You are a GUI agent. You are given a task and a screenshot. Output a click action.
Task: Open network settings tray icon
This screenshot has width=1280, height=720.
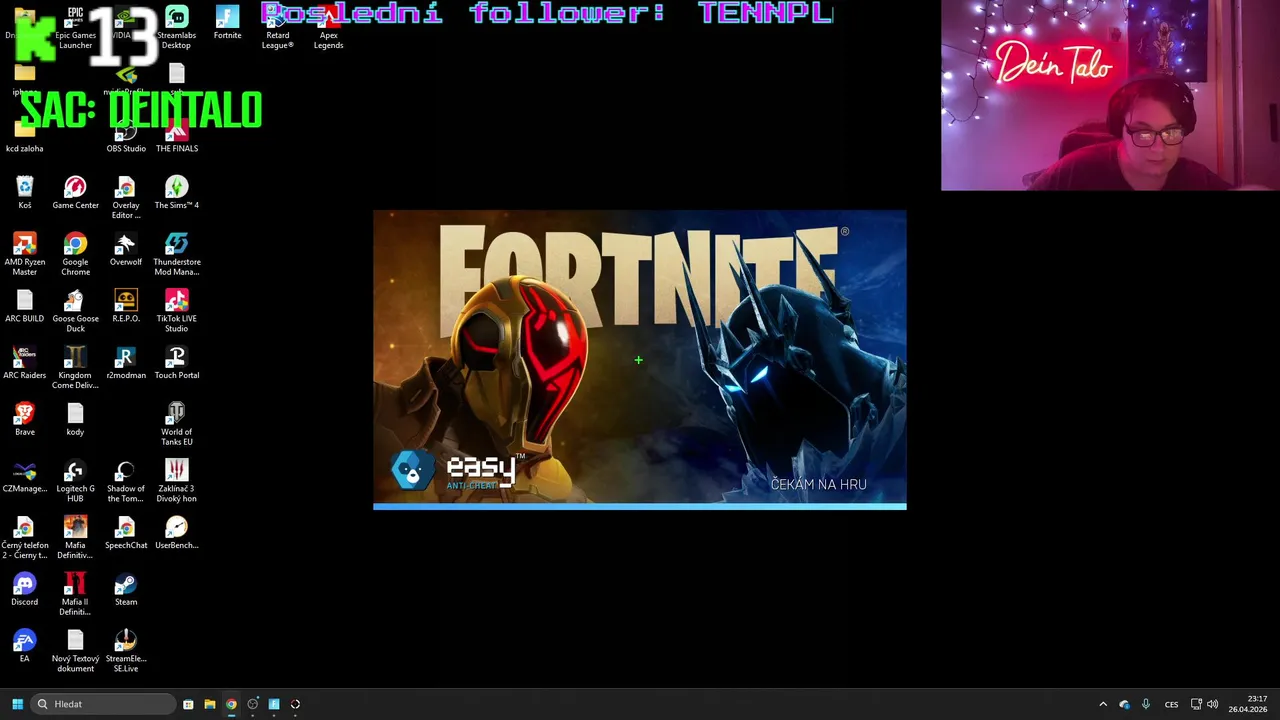pyautogui.click(x=1196, y=704)
